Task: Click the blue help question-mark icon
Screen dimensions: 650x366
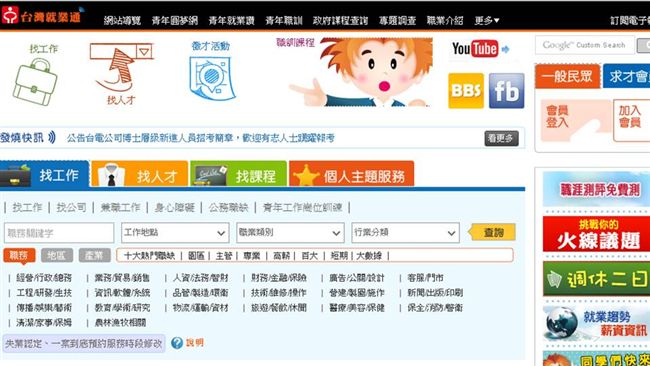Action: 177,343
